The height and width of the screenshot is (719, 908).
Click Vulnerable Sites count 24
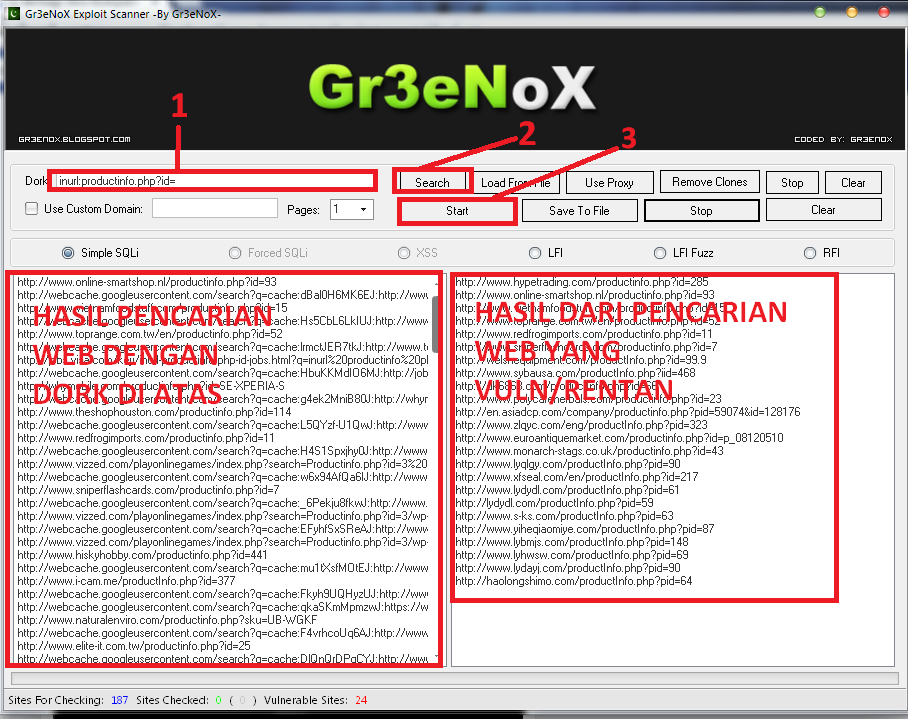tap(361, 700)
